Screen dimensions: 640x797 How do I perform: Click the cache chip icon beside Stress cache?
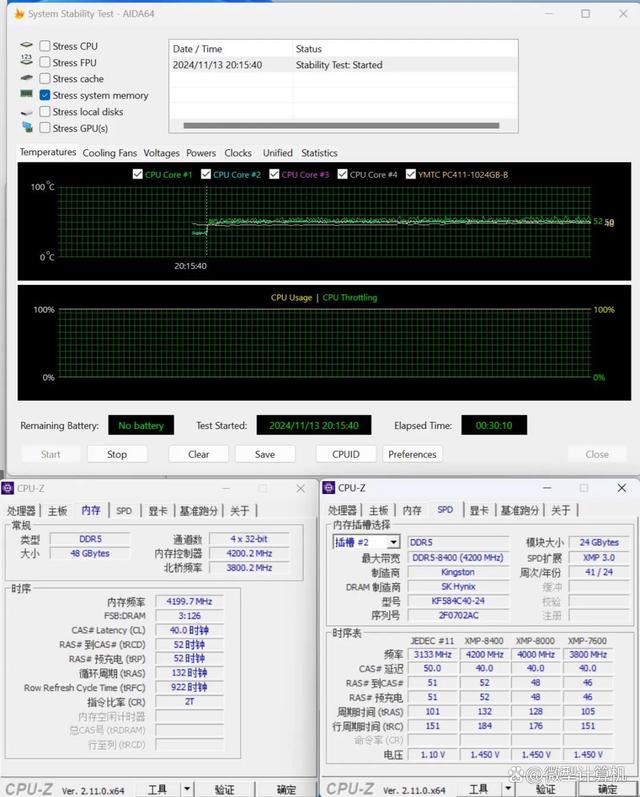[x=27, y=79]
